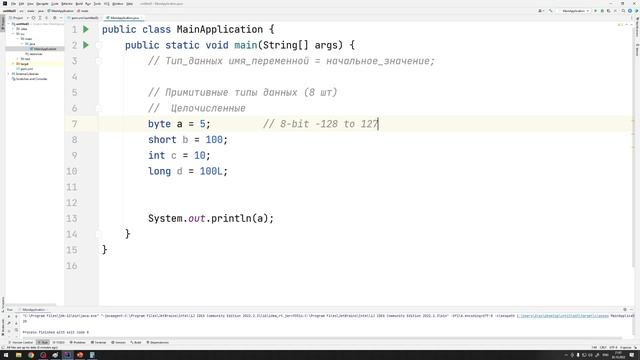This screenshot has height=360, width=640.
Task: Expand the test folder
Action: [18, 59]
